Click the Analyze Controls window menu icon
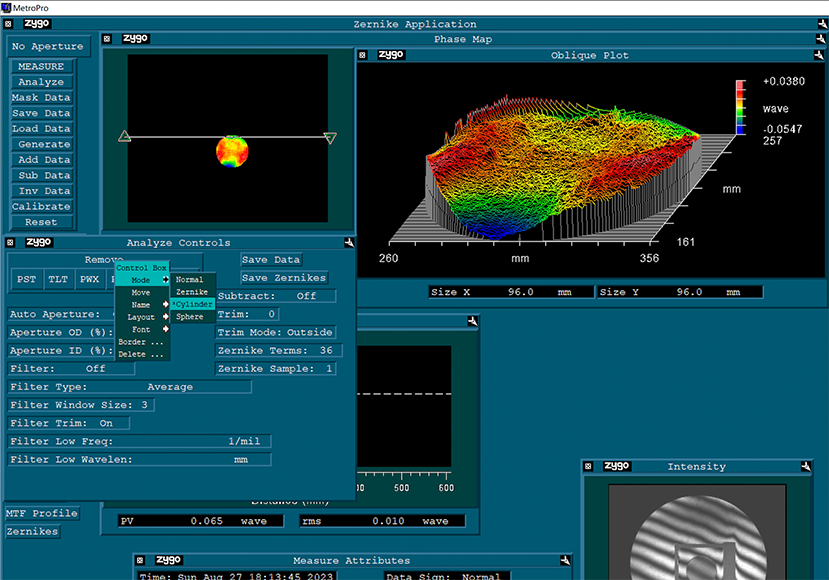829x580 pixels. [x=9, y=242]
